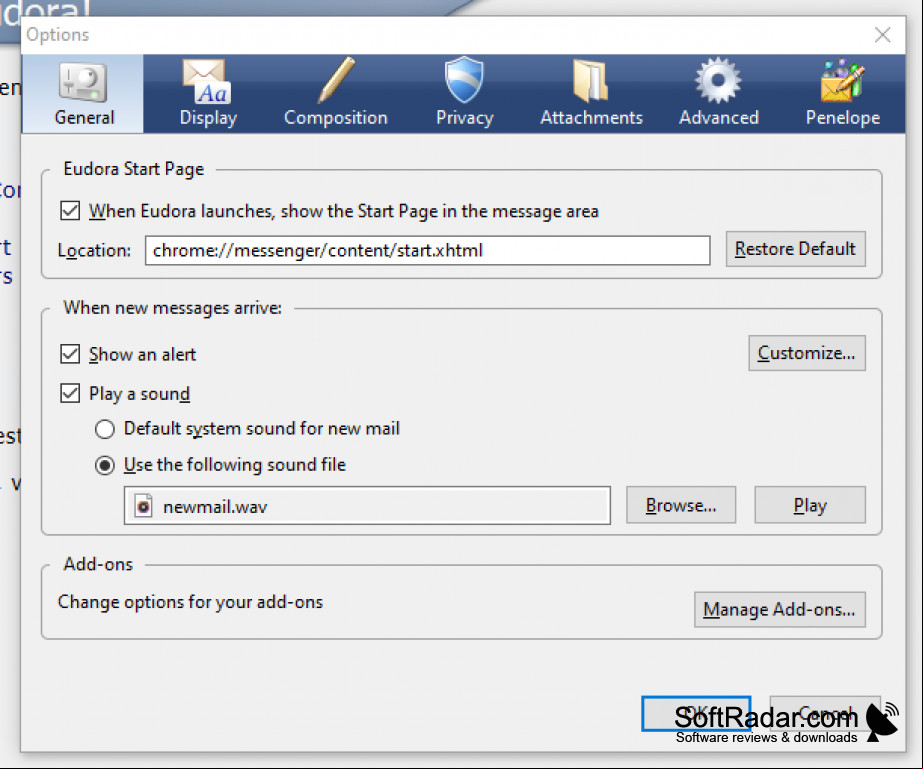The image size is (923, 769).
Task: Uncheck show Start Page when Eudora launches
Action: coord(70,211)
